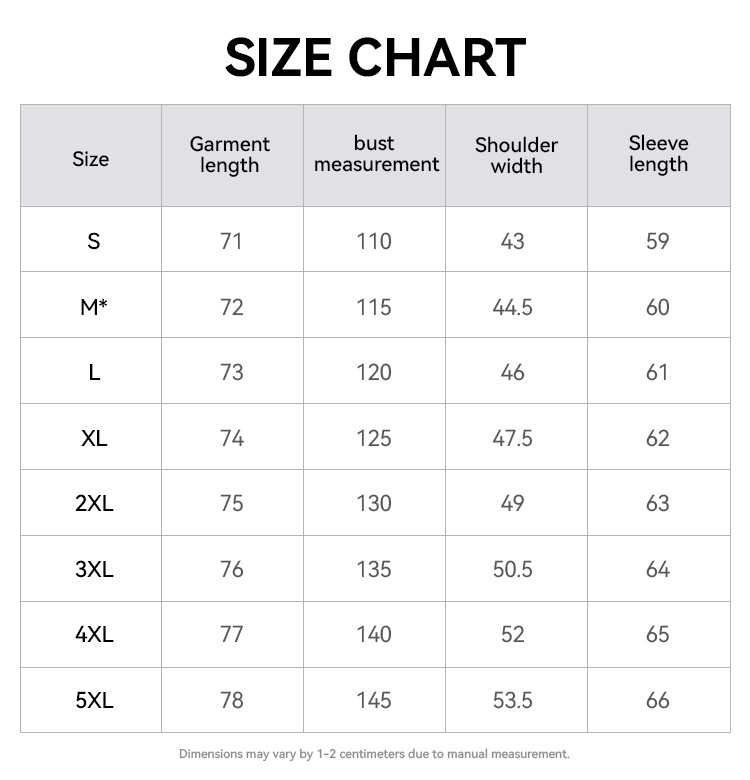Click garment length value 71

tap(231, 241)
